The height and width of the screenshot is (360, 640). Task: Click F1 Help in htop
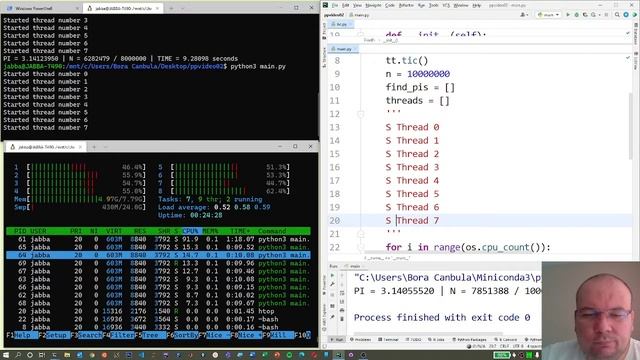pos(22,335)
